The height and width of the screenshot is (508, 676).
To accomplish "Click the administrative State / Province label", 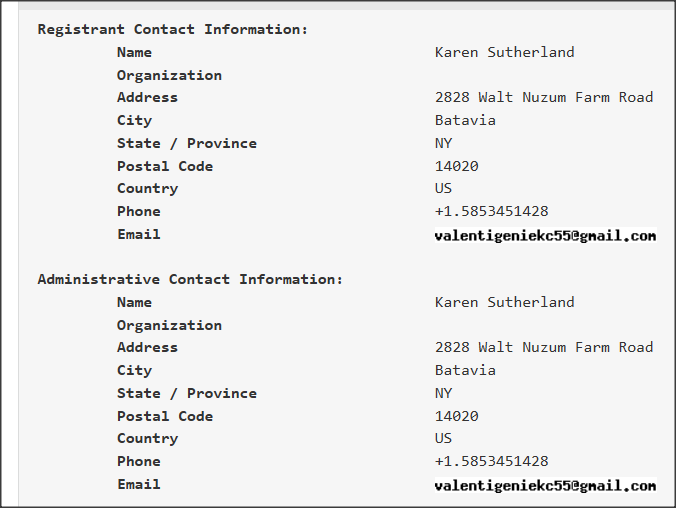I will tap(186, 393).
